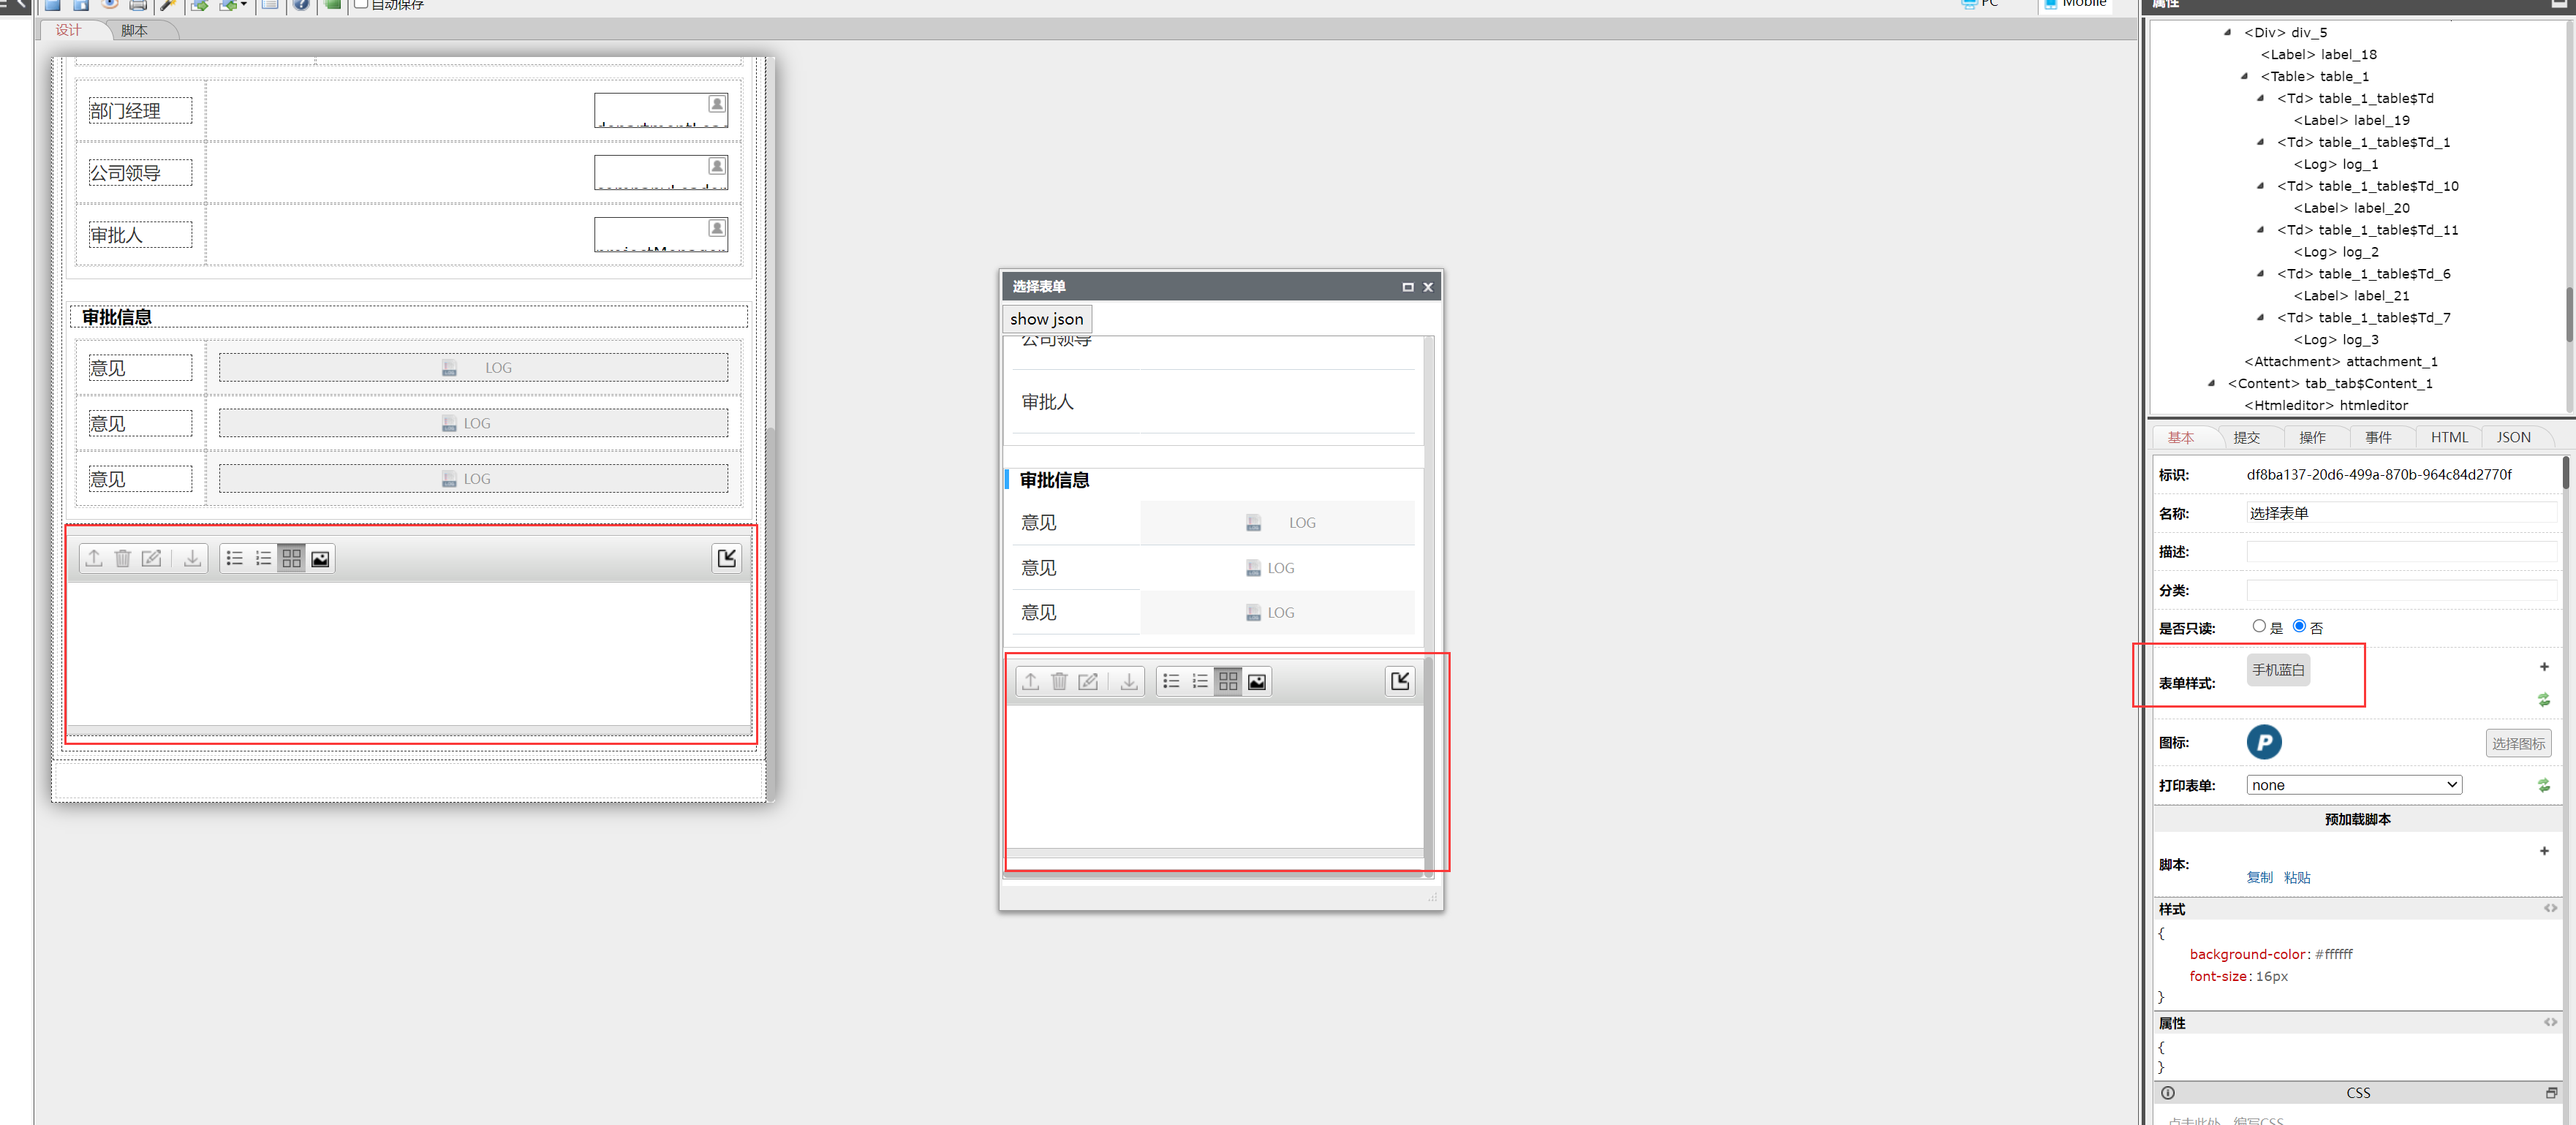The width and height of the screenshot is (2576, 1125).
Task: Click minimize-arrow icon in left attachment toolbar
Action: click(727, 558)
